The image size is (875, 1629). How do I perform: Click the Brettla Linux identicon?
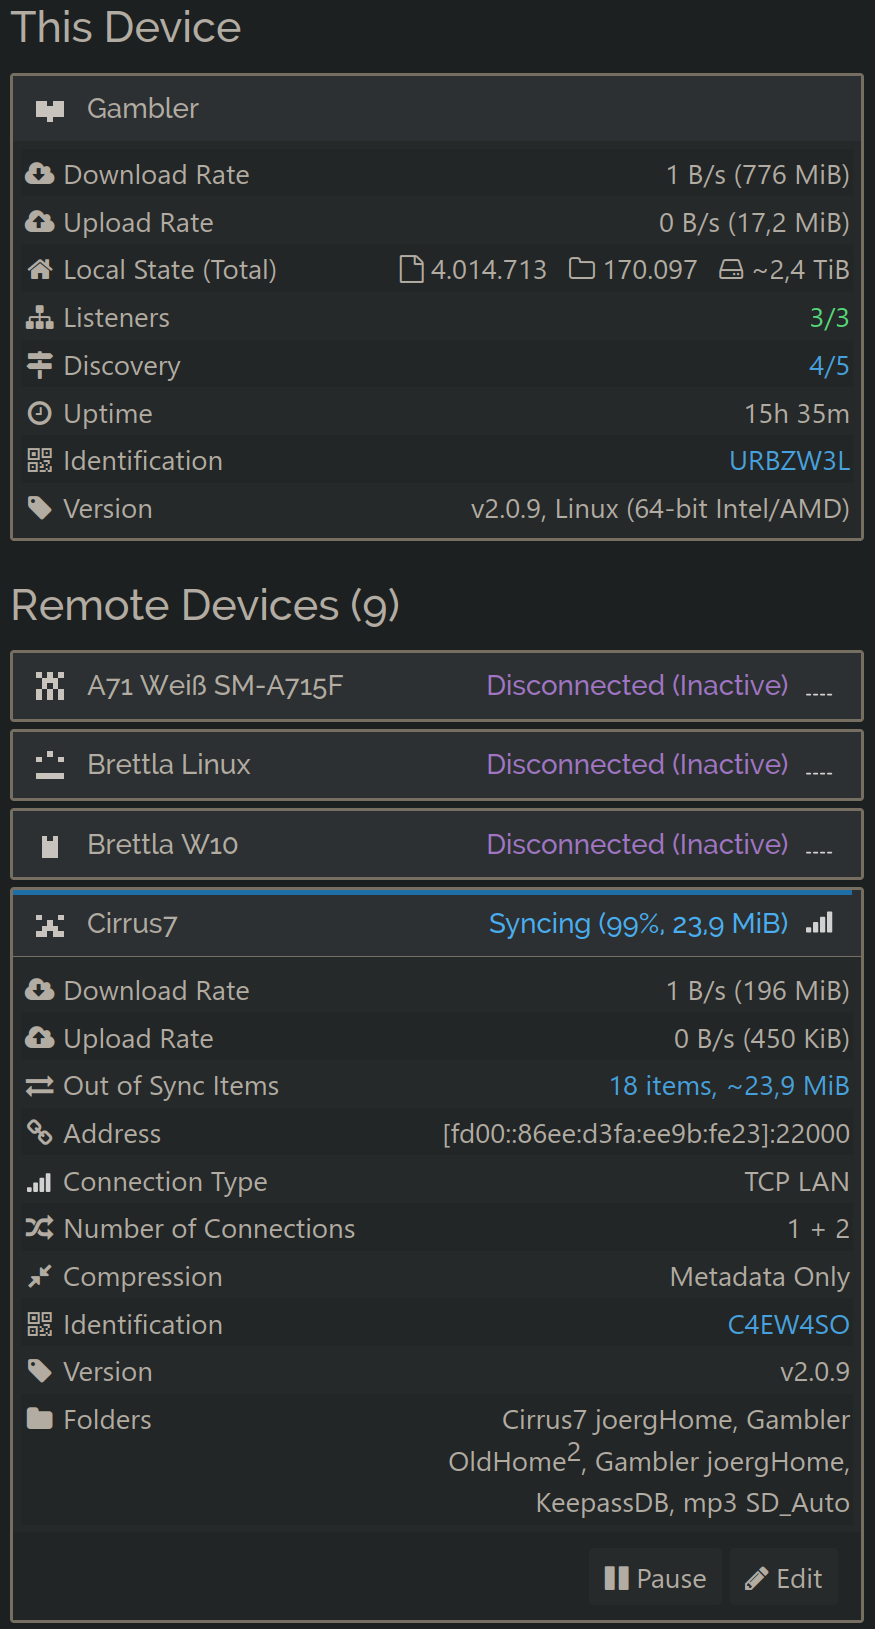point(50,766)
